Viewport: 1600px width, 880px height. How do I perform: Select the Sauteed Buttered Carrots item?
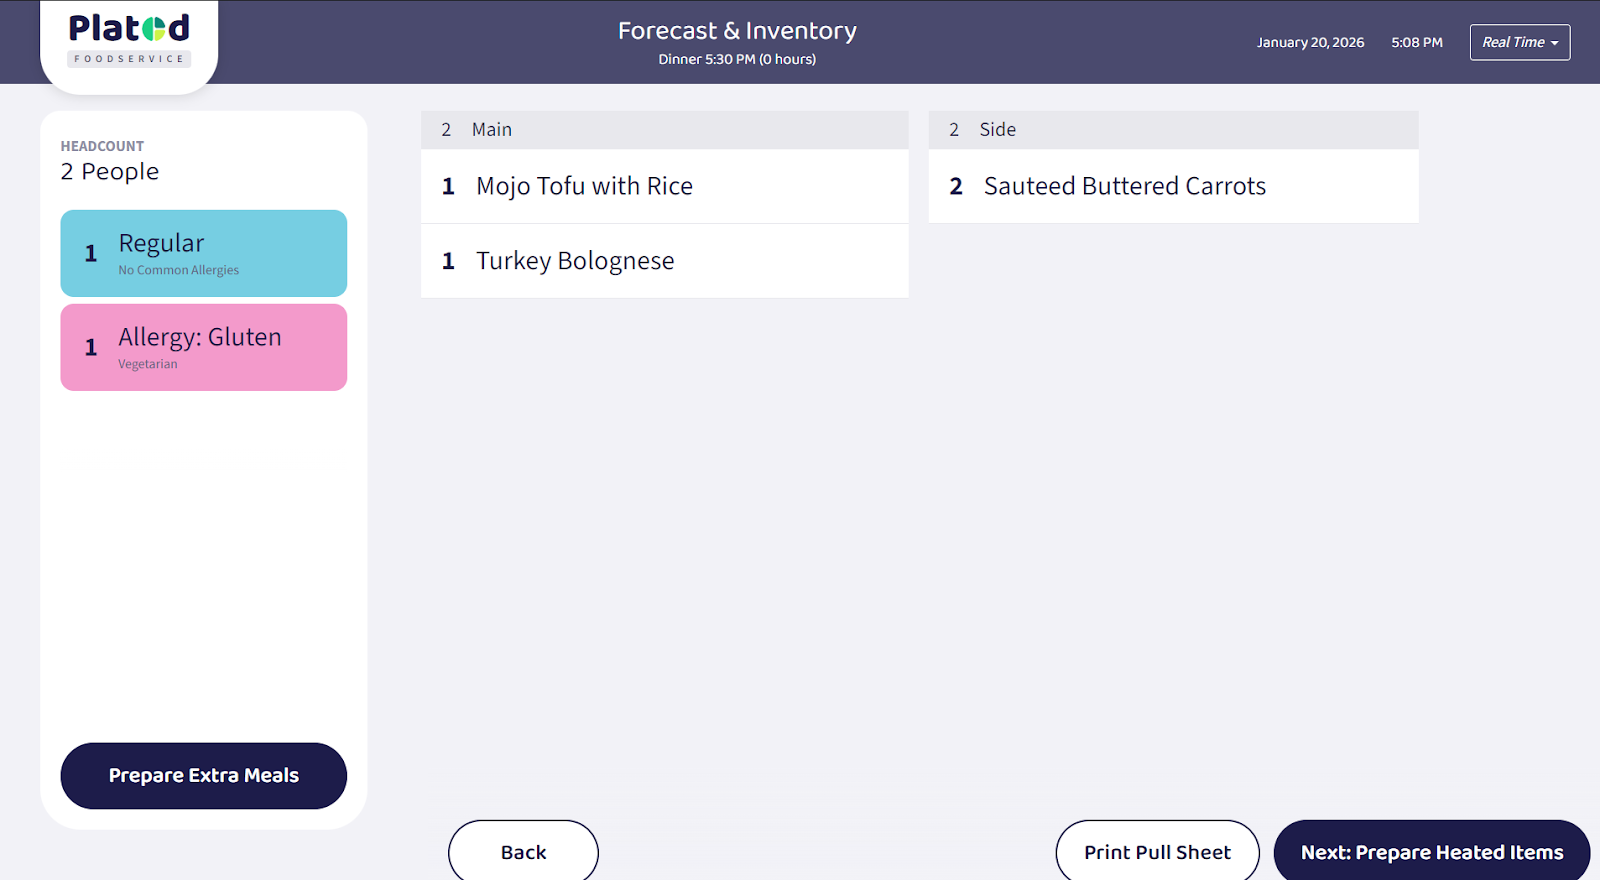(x=1173, y=186)
